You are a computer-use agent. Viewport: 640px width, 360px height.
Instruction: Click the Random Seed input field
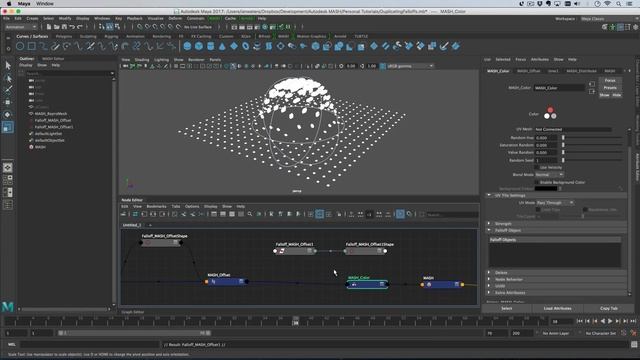click(x=546, y=160)
